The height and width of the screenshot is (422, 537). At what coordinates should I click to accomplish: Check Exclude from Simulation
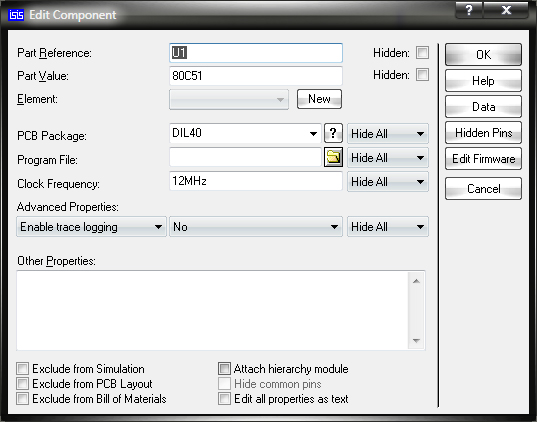coord(23,369)
